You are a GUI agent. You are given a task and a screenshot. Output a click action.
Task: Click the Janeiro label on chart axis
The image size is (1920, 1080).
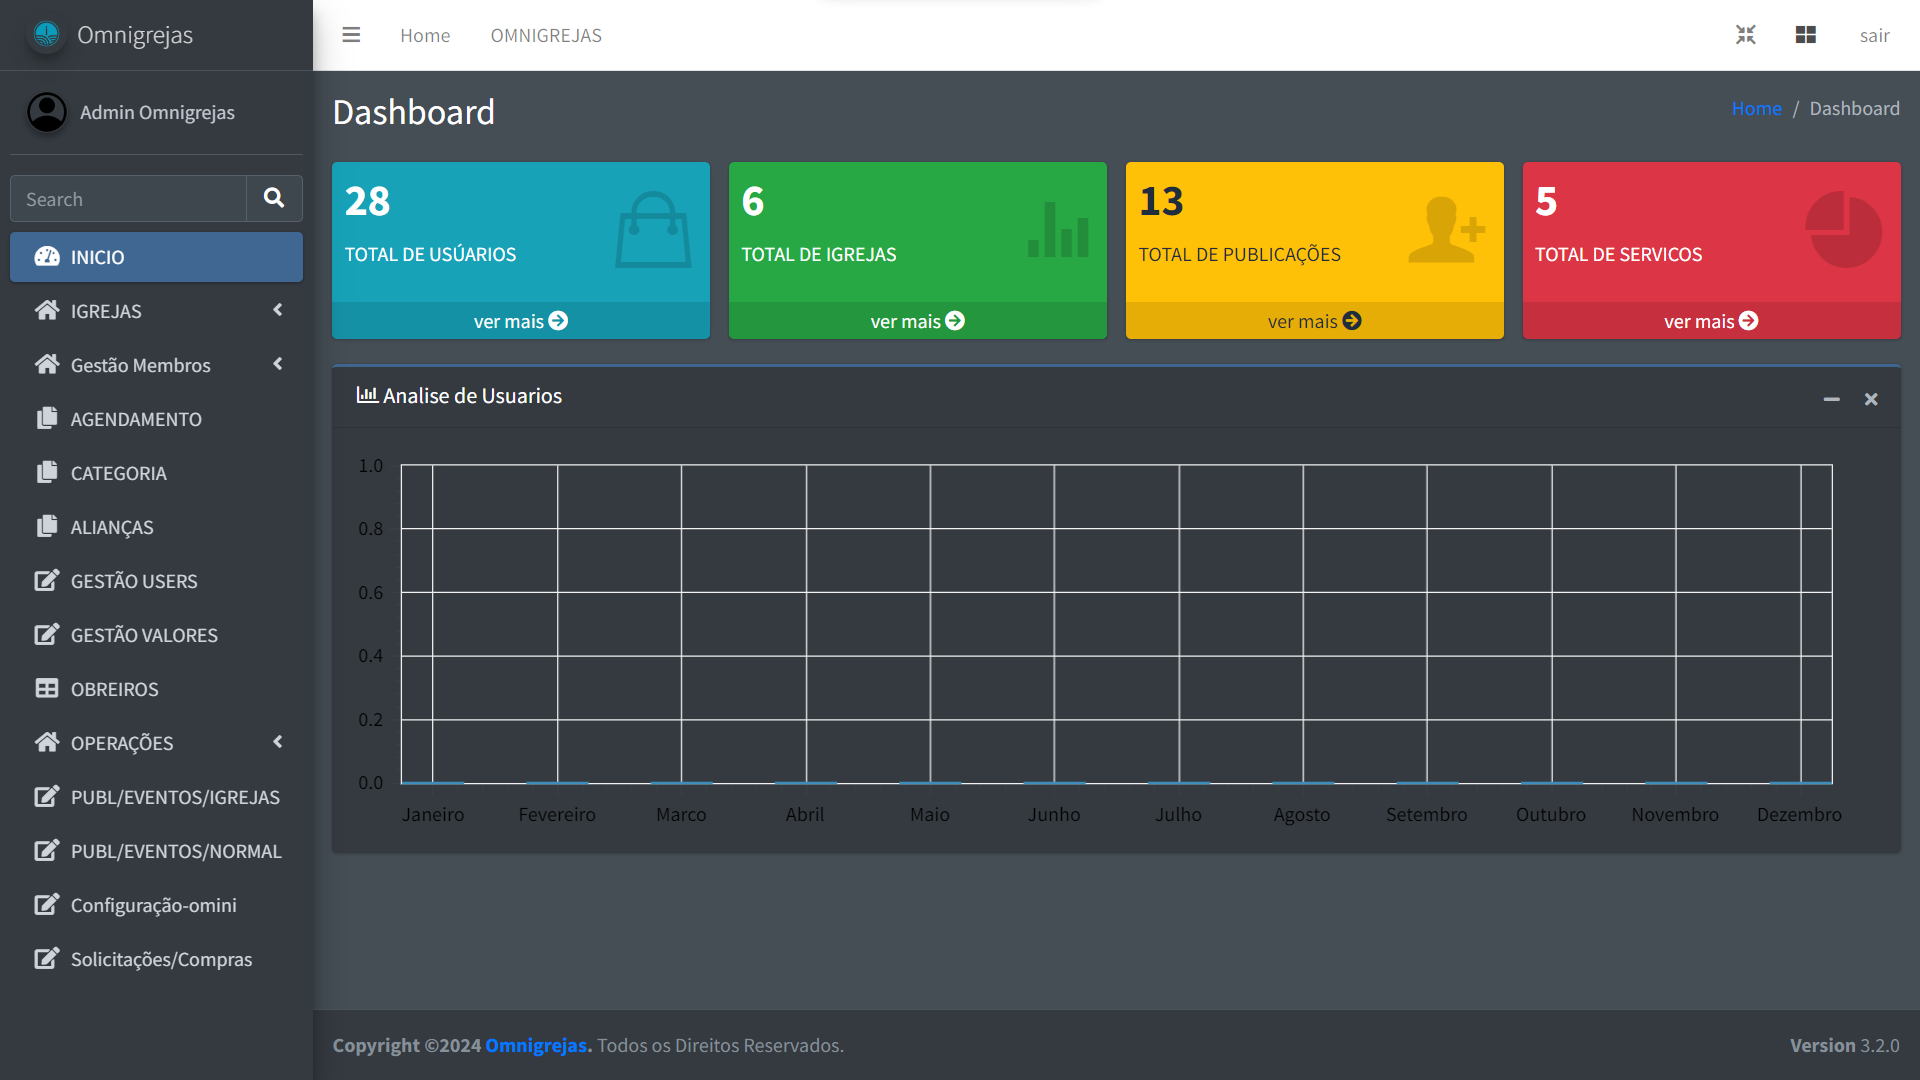(433, 814)
